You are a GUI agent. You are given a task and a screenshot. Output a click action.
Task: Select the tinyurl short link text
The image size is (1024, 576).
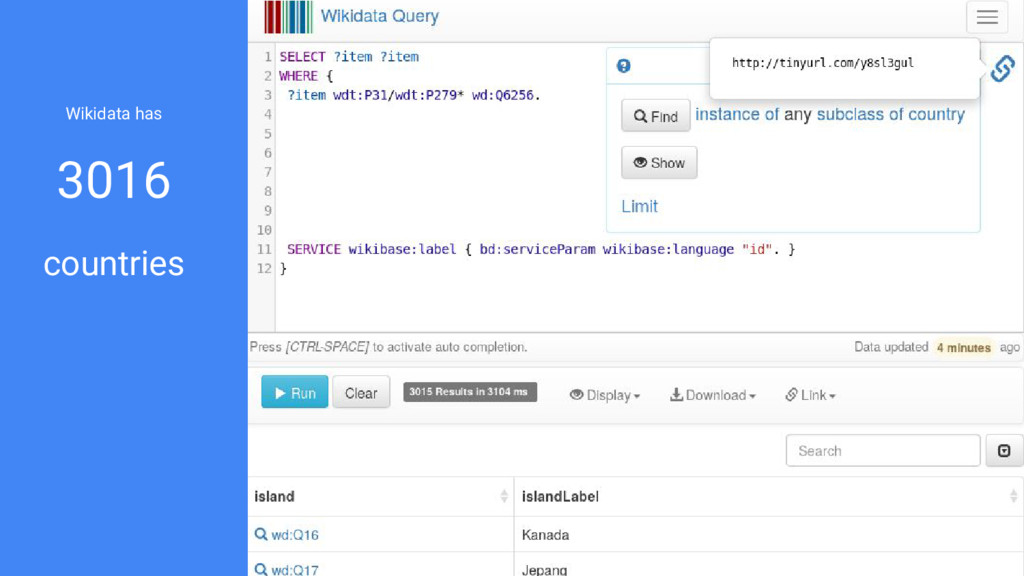click(x=822, y=63)
